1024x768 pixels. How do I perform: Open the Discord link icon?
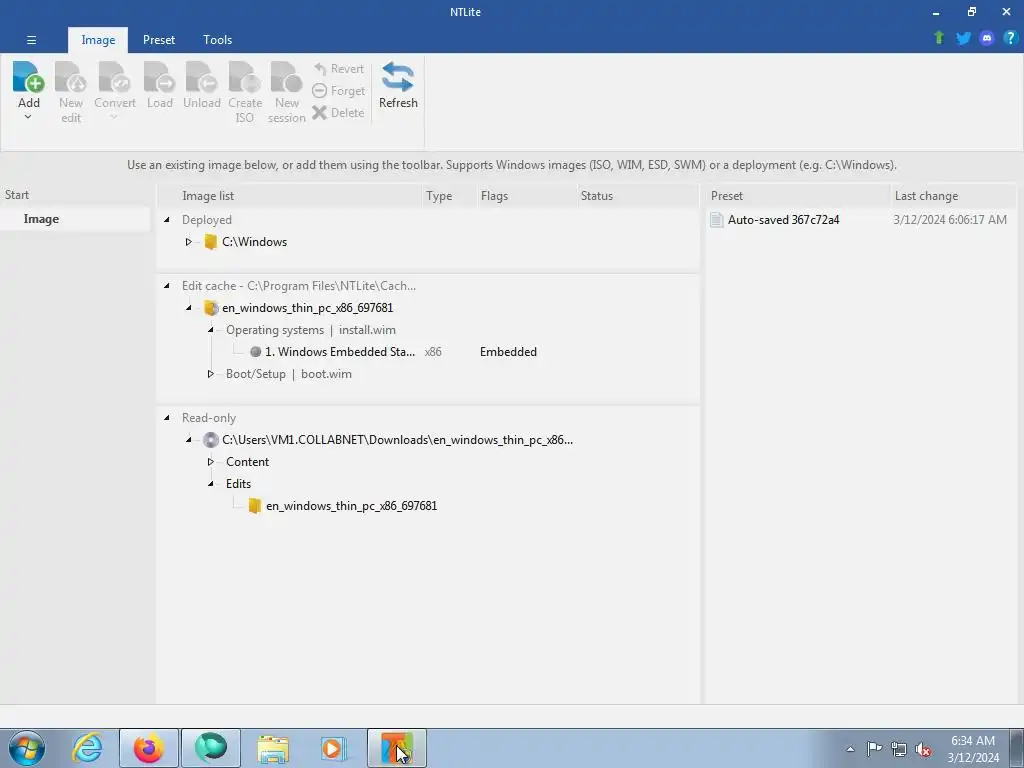point(987,38)
